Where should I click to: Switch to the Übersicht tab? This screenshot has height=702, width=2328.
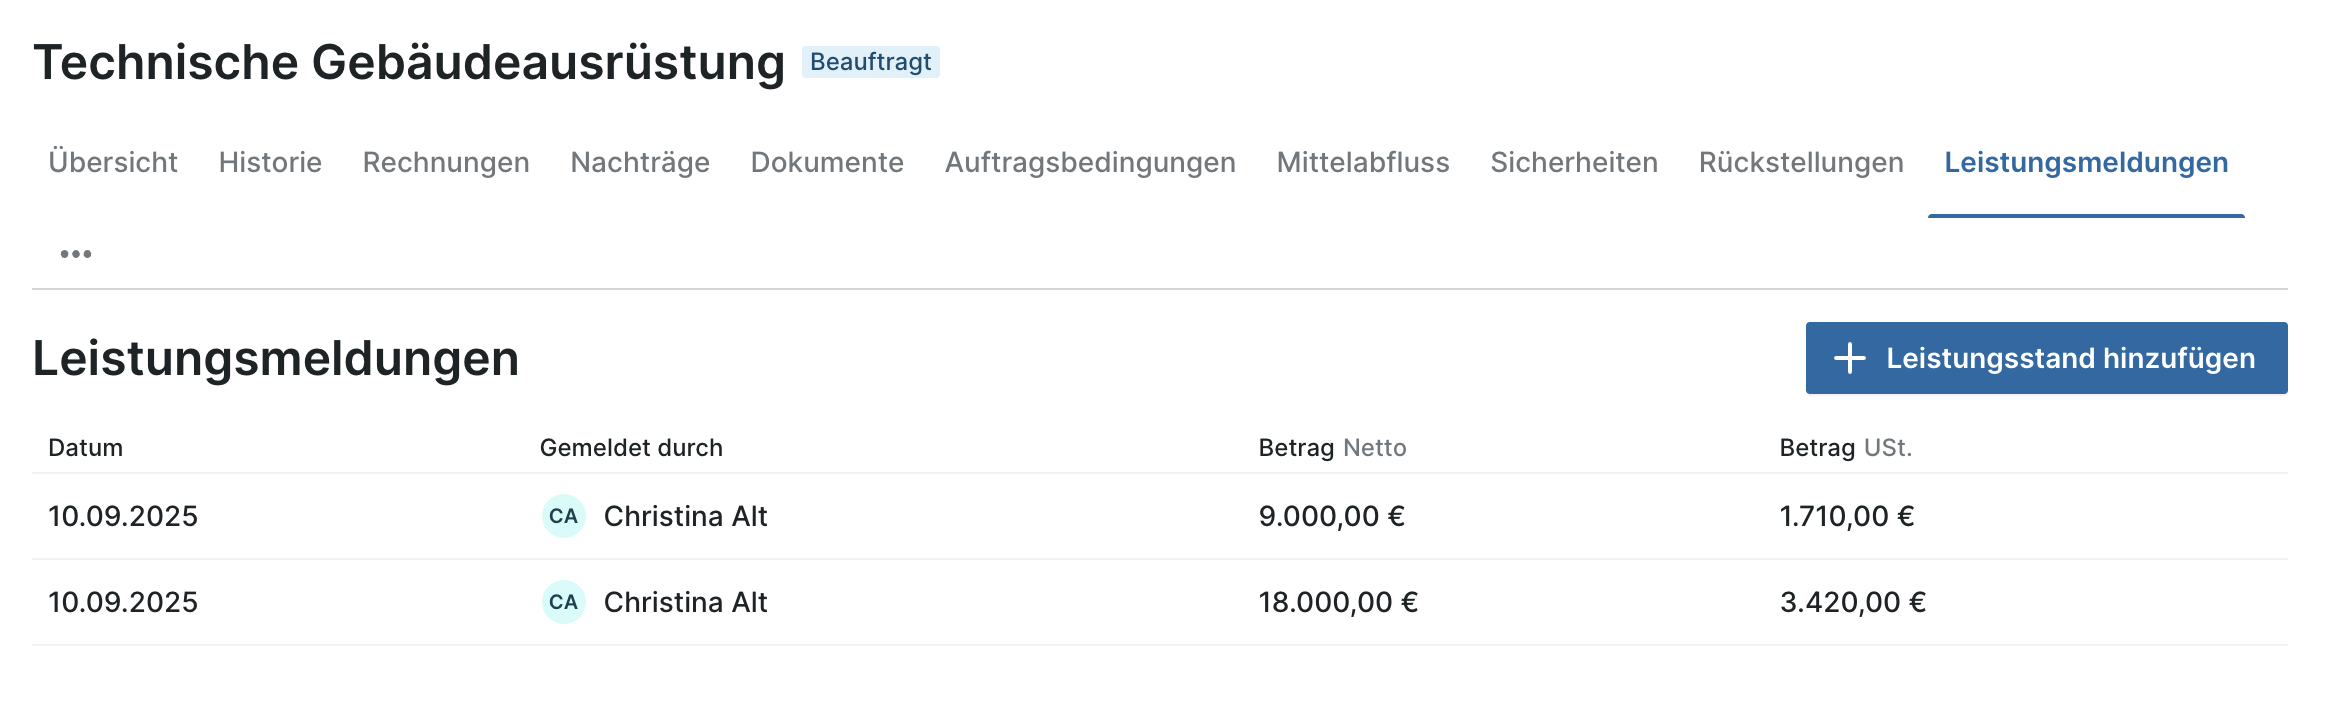(113, 162)
